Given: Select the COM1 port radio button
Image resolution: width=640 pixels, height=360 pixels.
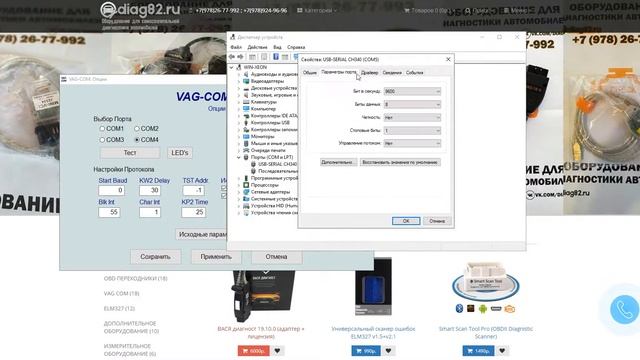Looking at the screenshot, I should 102,129.
